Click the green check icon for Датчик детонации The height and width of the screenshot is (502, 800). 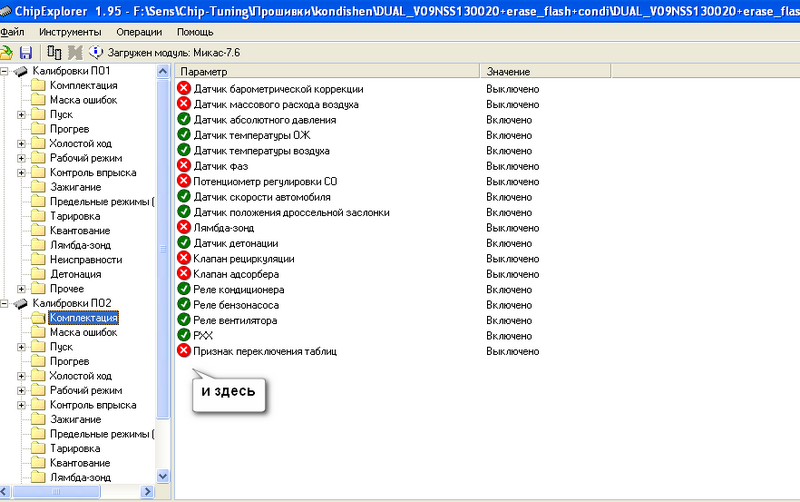(184, 243)
